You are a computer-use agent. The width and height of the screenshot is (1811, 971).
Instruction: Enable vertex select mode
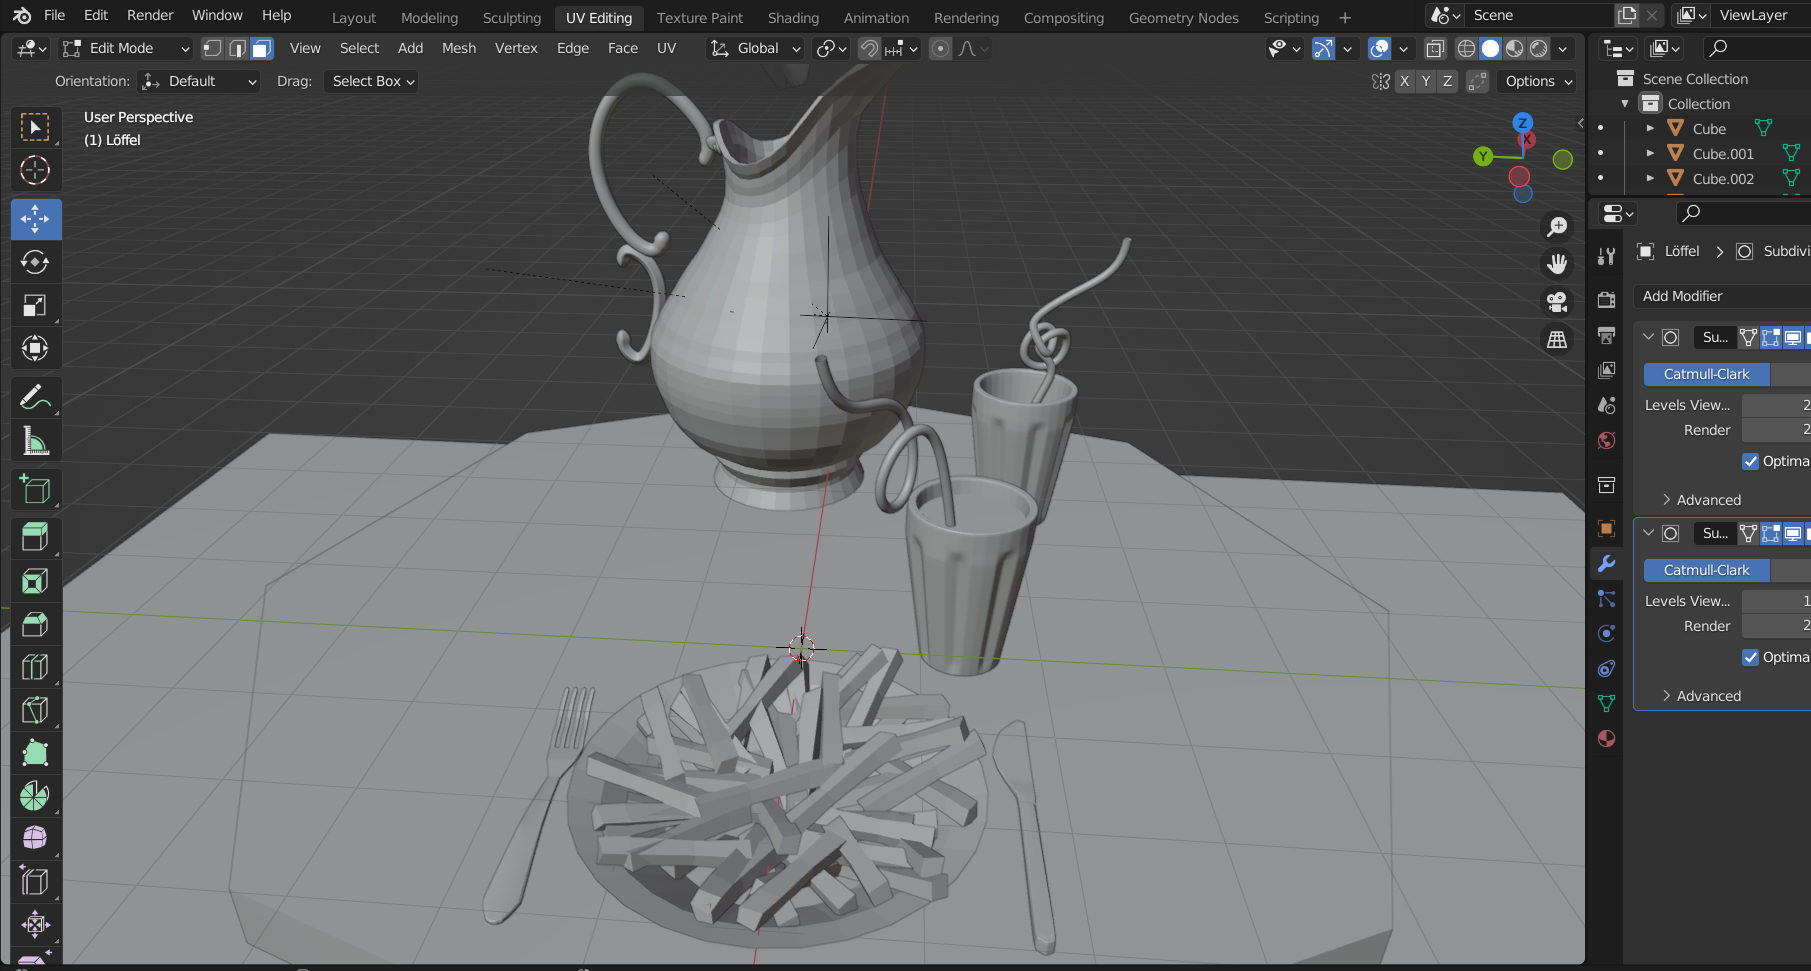coord(212,48)
